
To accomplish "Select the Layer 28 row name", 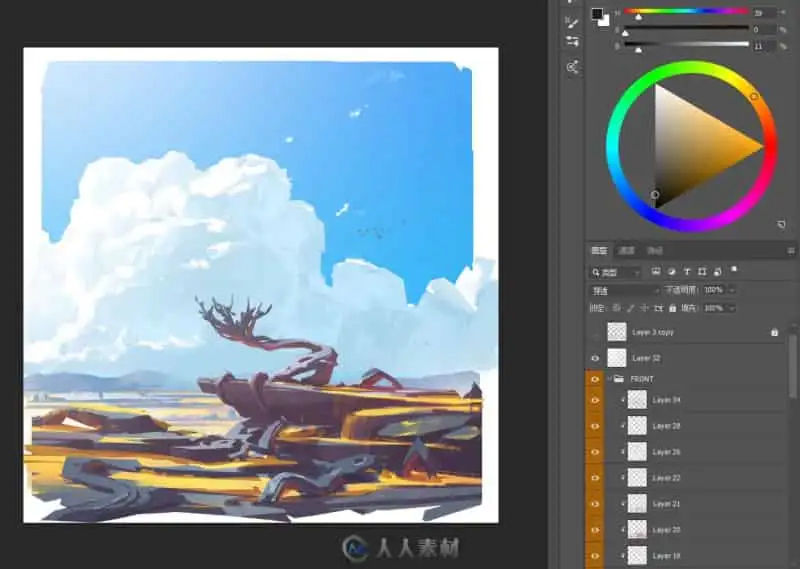I will [x=666, y=426].
